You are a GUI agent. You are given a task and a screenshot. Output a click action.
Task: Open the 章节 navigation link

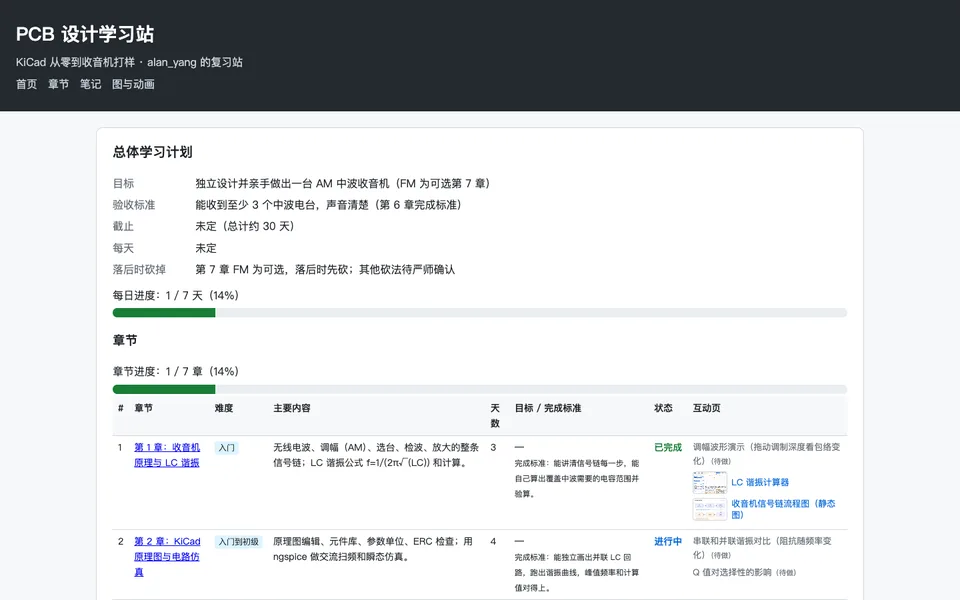tap(58, 84)
